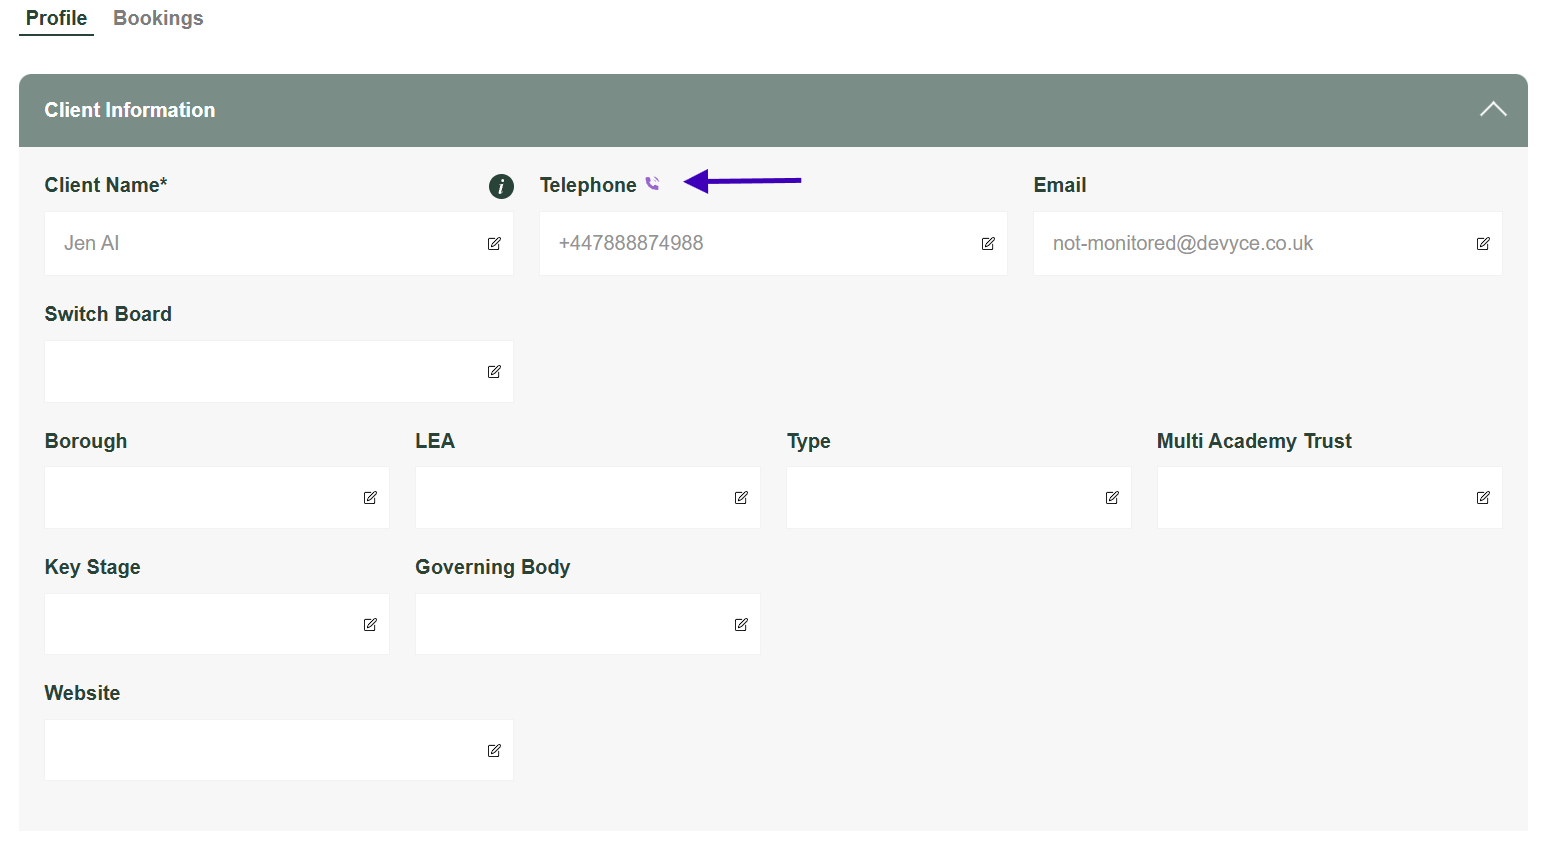
Task: Click the empty Website input
Action: point(279,750)
